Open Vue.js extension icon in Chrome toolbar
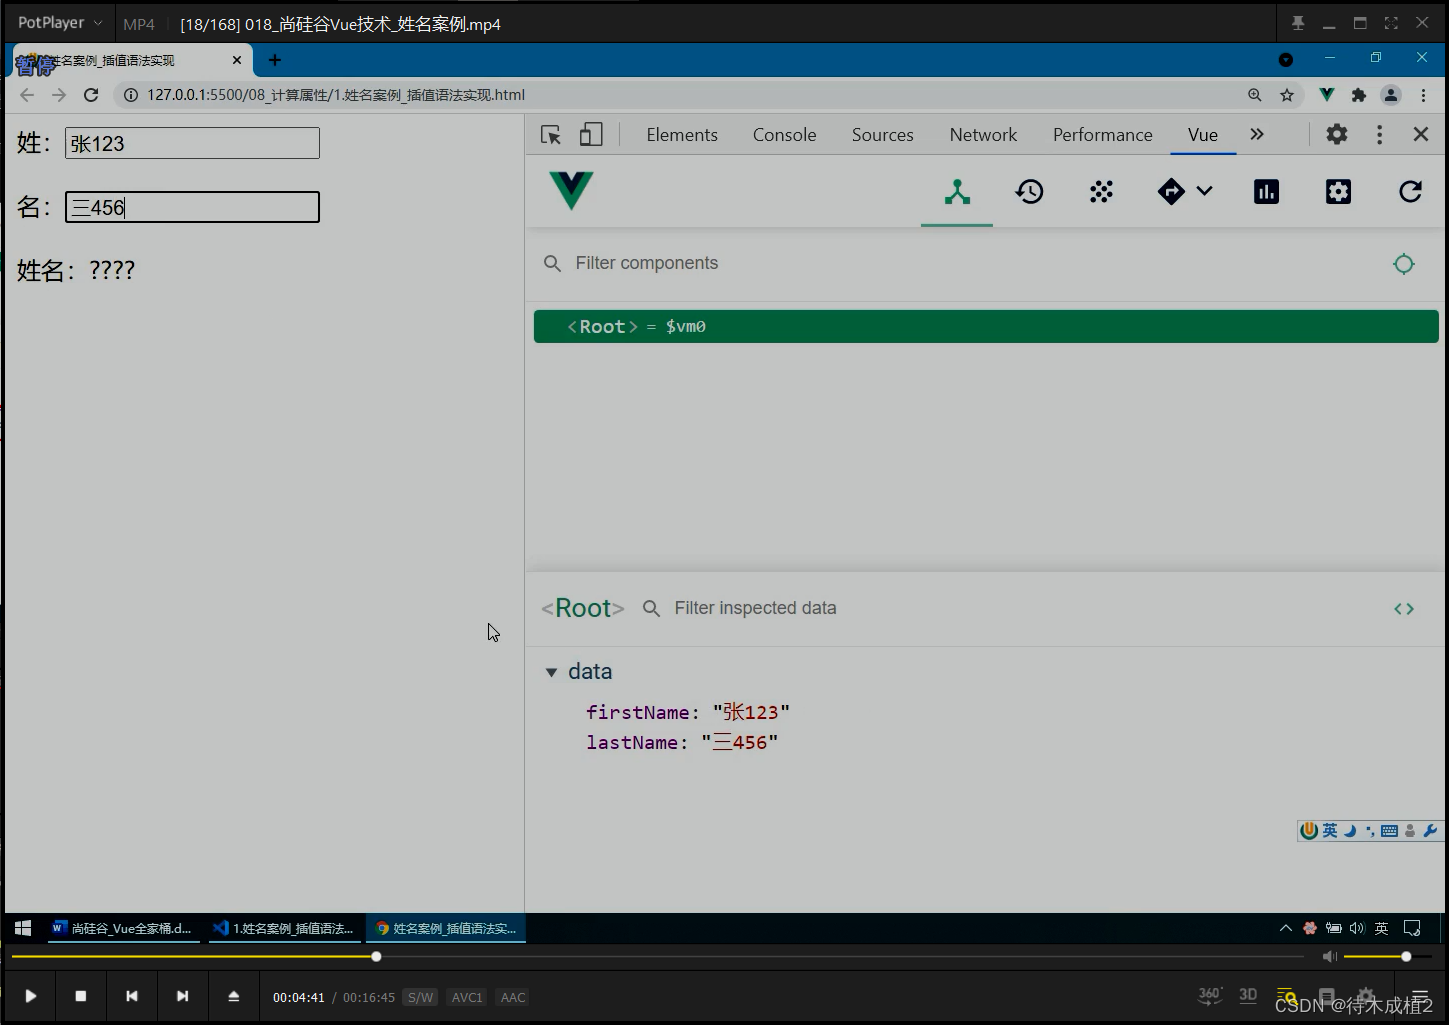The image size is (1449, 1025). 1327,95
